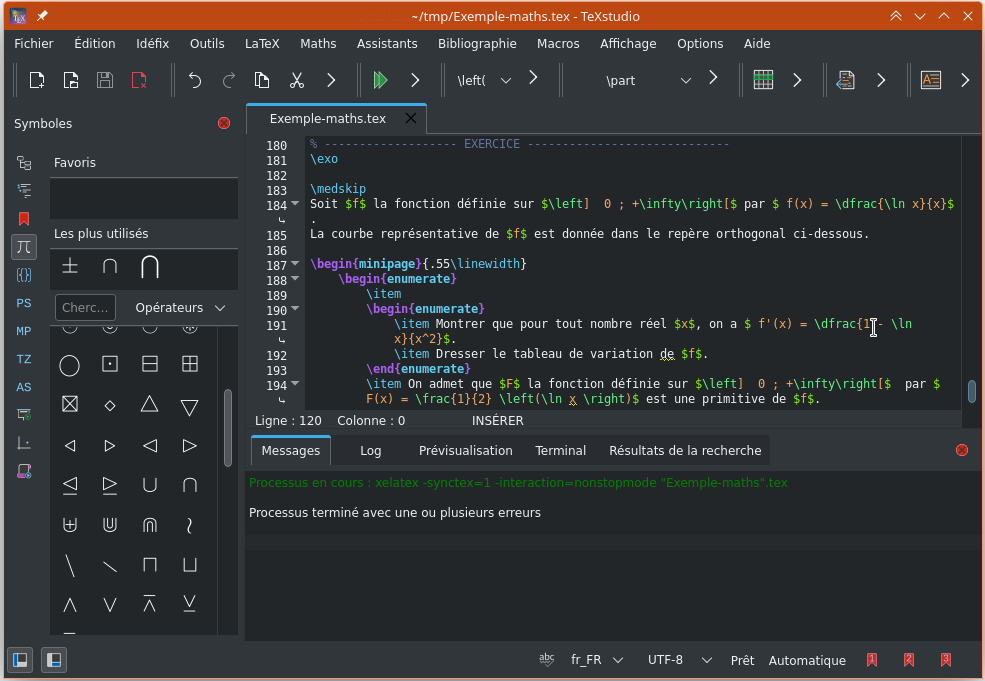Open the \left( delimiter dropdown
Screen dimensions: 985x681
(x=484, y=80)
